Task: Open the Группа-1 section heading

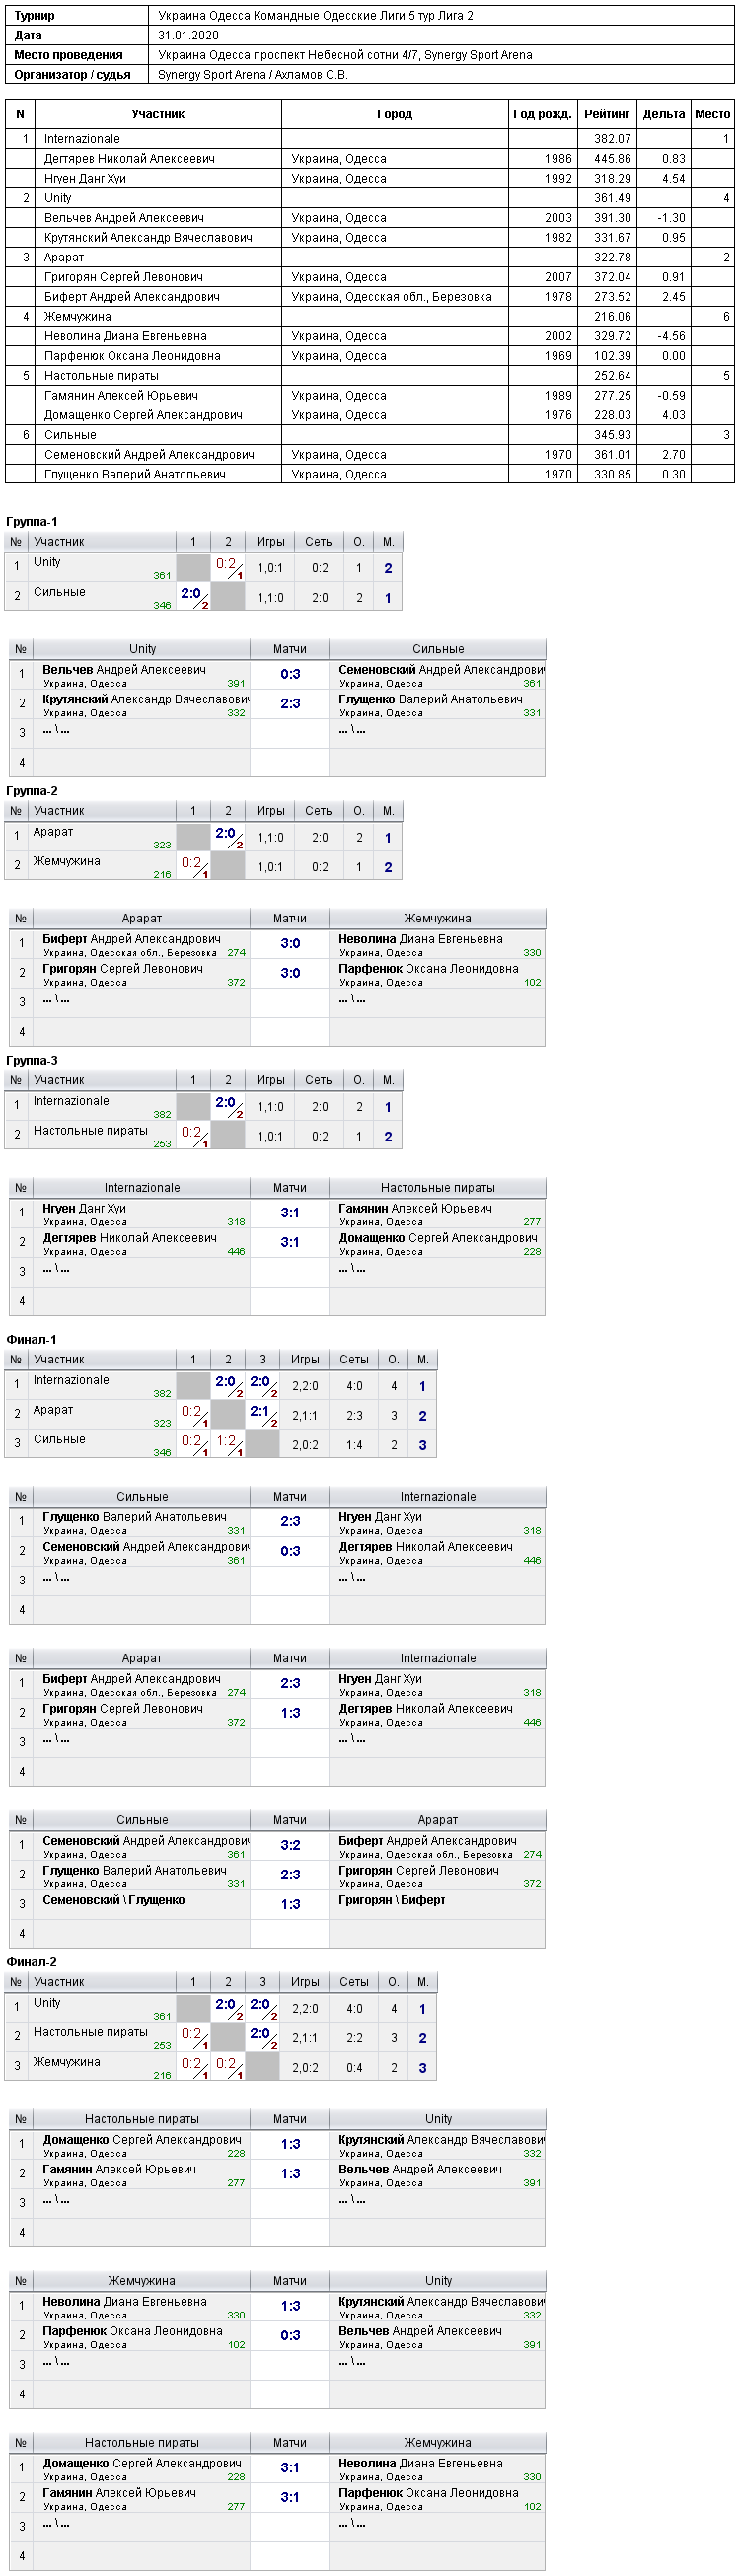Action: pyautogui.click(x=32, y=521)
